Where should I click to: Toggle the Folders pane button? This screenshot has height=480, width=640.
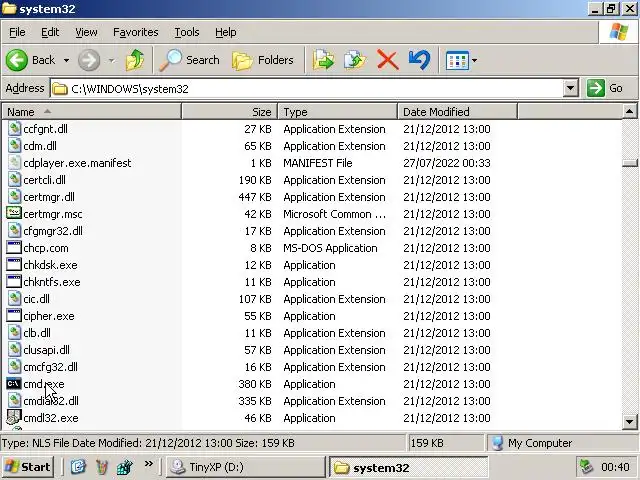263,60
